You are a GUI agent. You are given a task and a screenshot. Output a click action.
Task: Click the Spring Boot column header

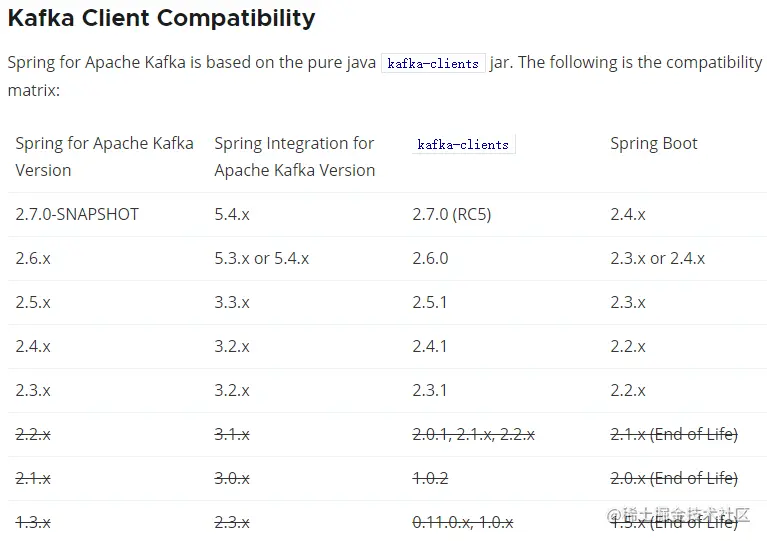pyautogui.click(x=654, y=143)
